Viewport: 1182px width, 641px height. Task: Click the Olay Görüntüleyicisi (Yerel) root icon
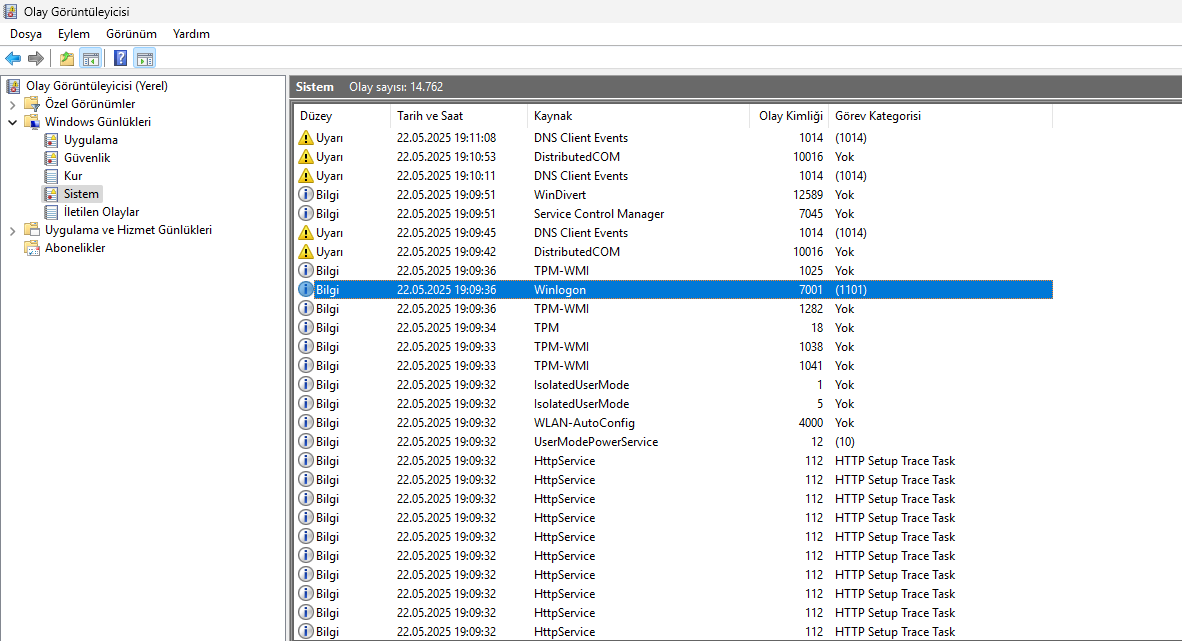click(x=13, y=86)
